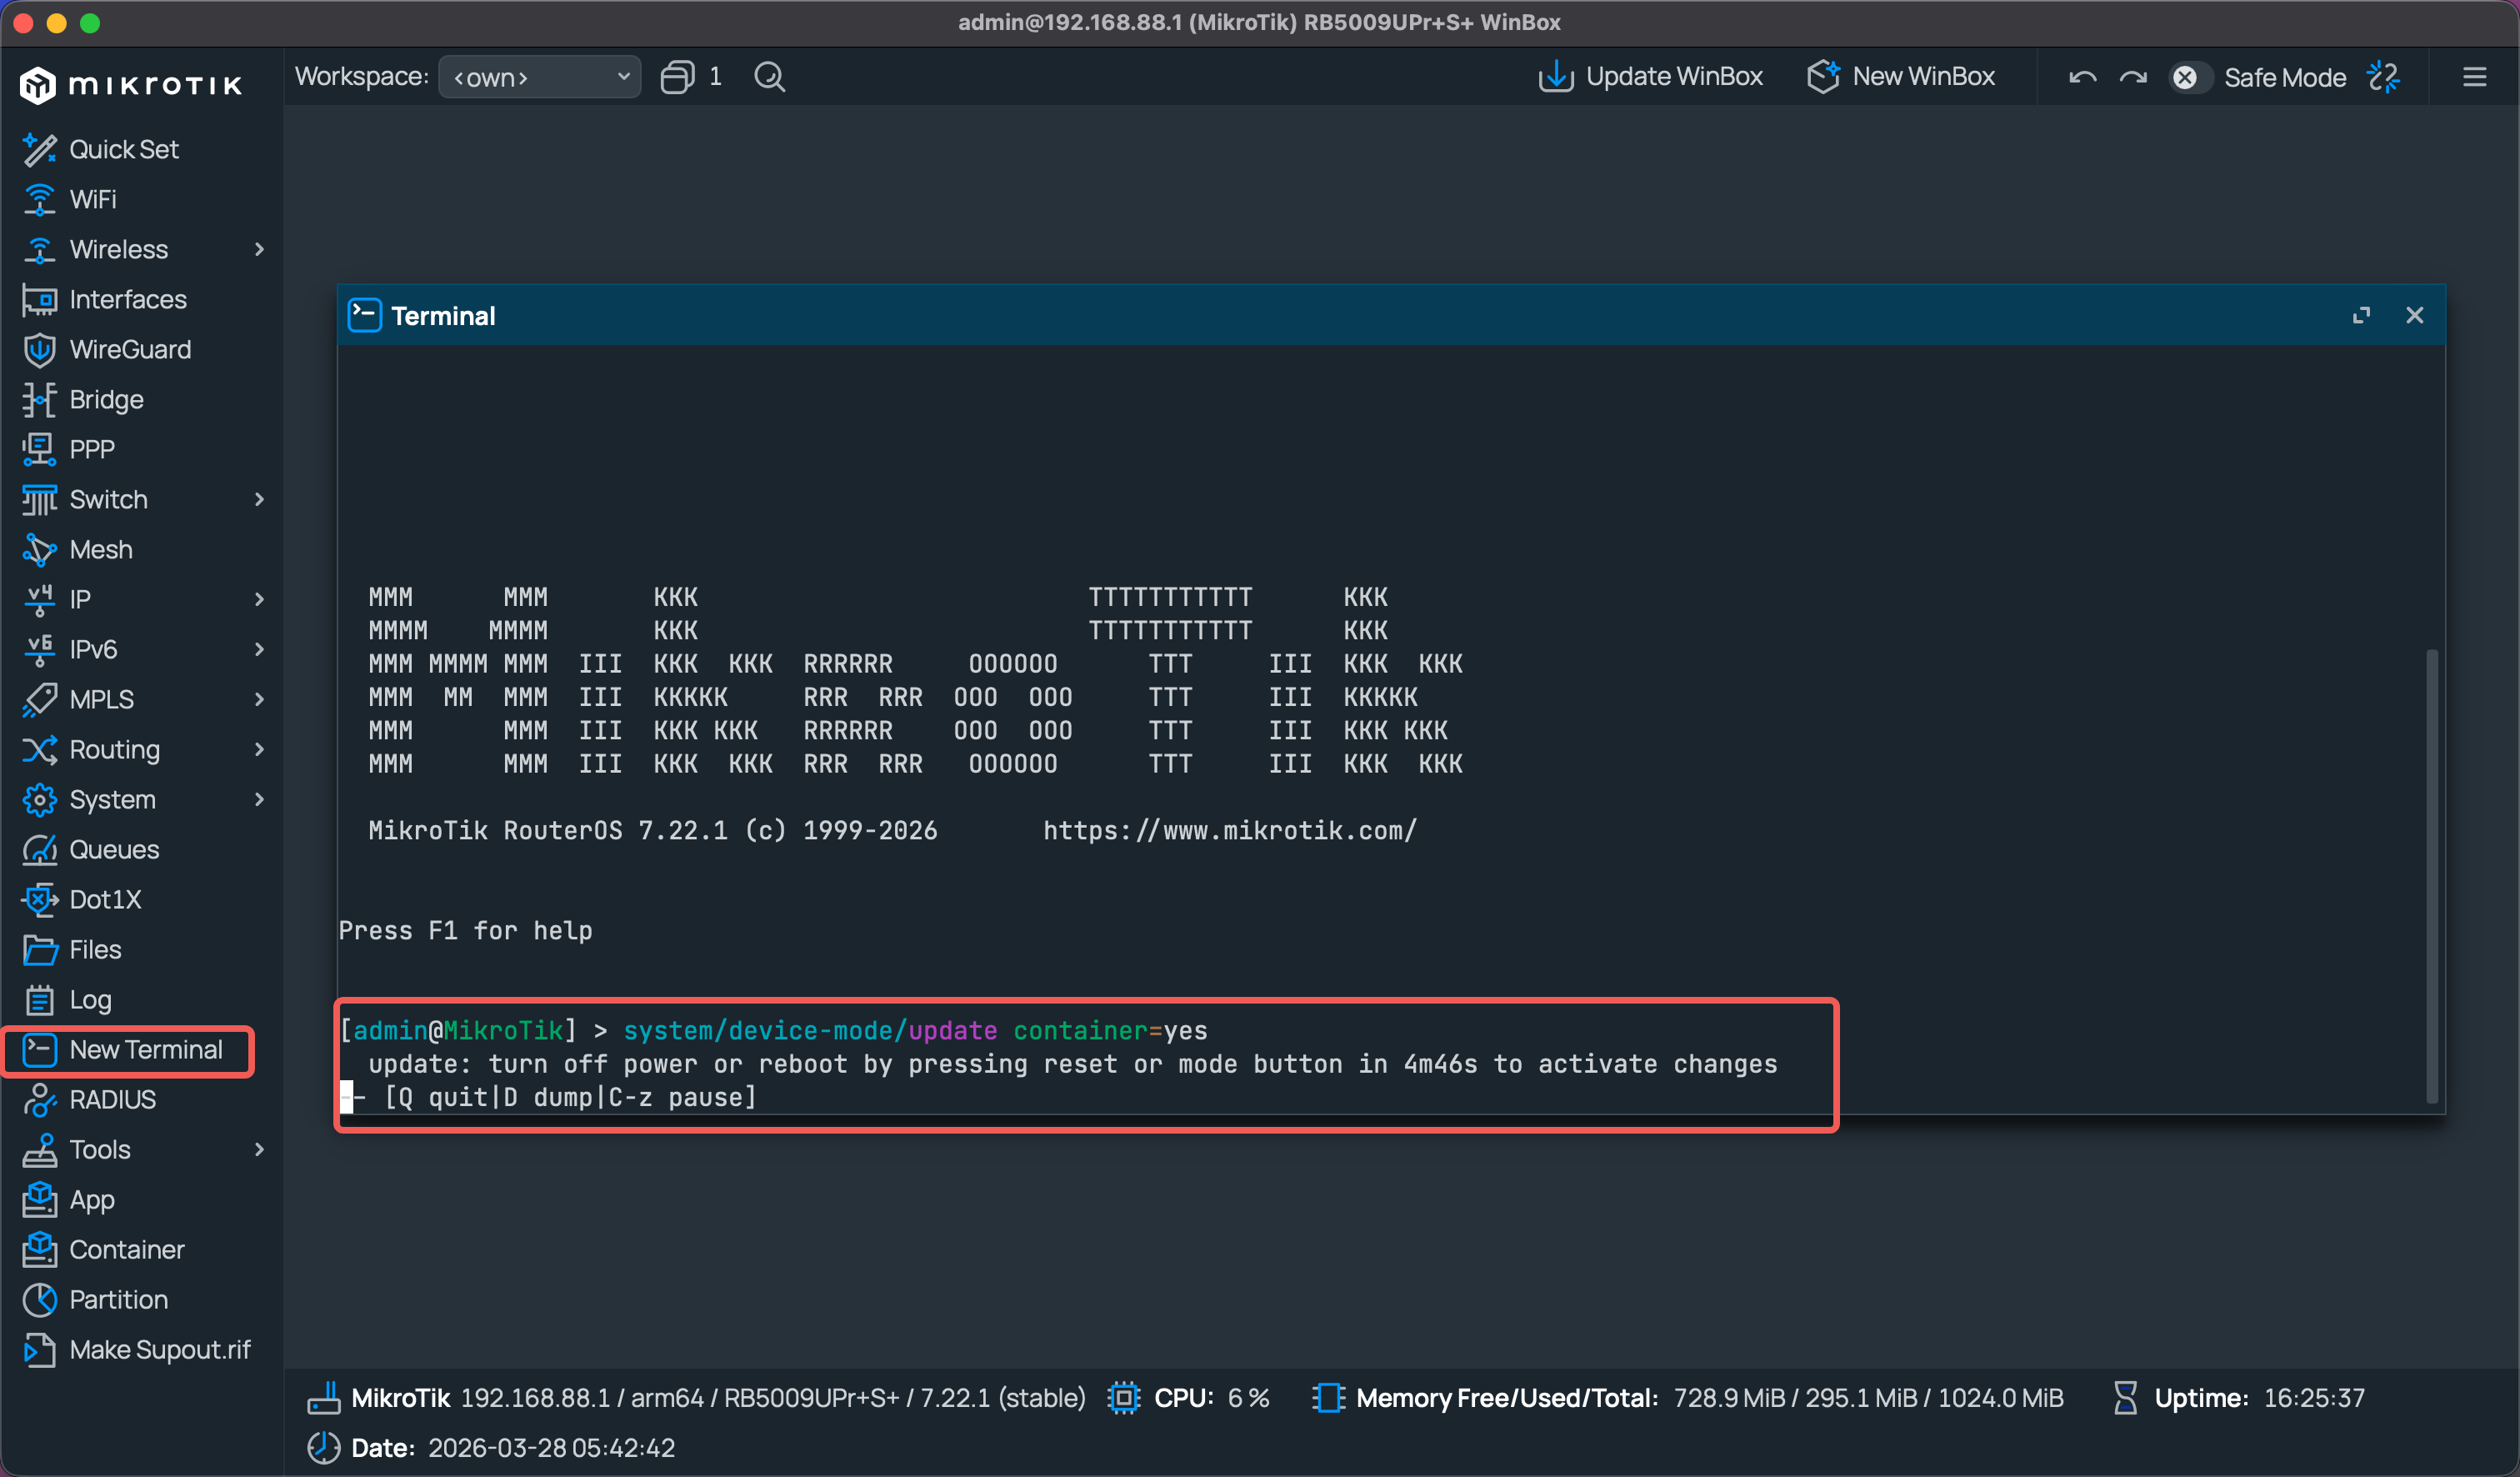
Task: Close the Terminal window
Action: pos(2414,315)
